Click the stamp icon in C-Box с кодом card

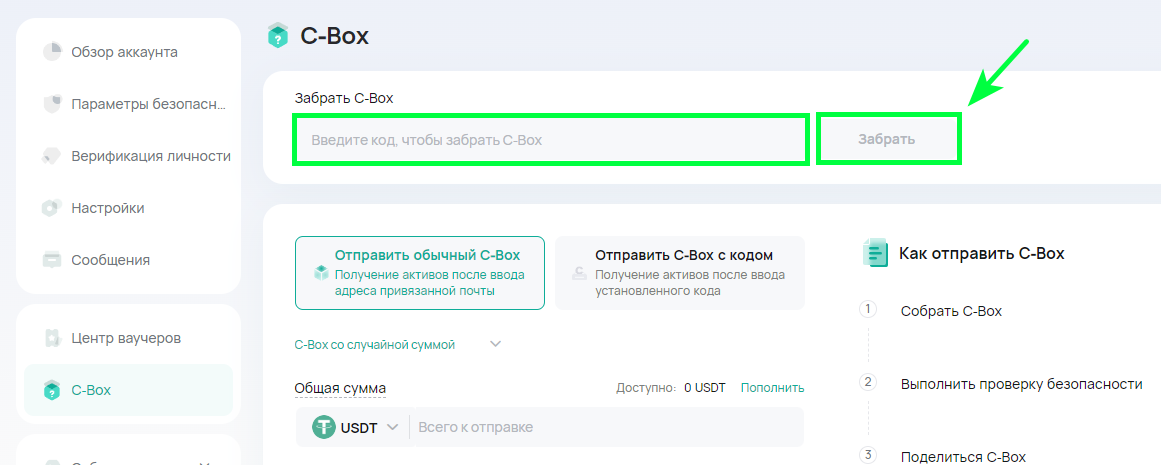(580, 273)
